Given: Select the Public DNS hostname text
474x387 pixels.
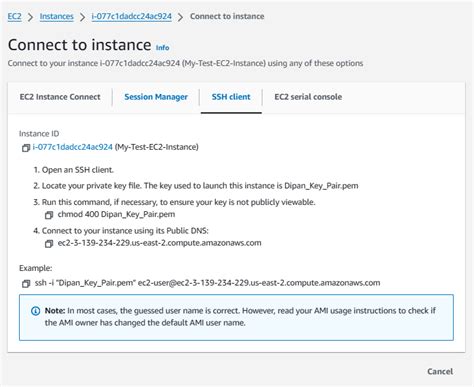Looking at the screenshot, I should click(x=159, y=243).
